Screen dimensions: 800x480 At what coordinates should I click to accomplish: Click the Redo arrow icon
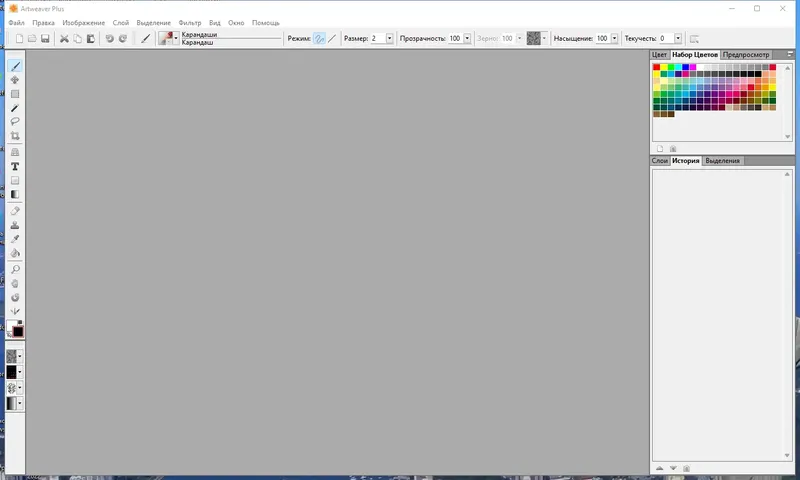click(122, 39)
